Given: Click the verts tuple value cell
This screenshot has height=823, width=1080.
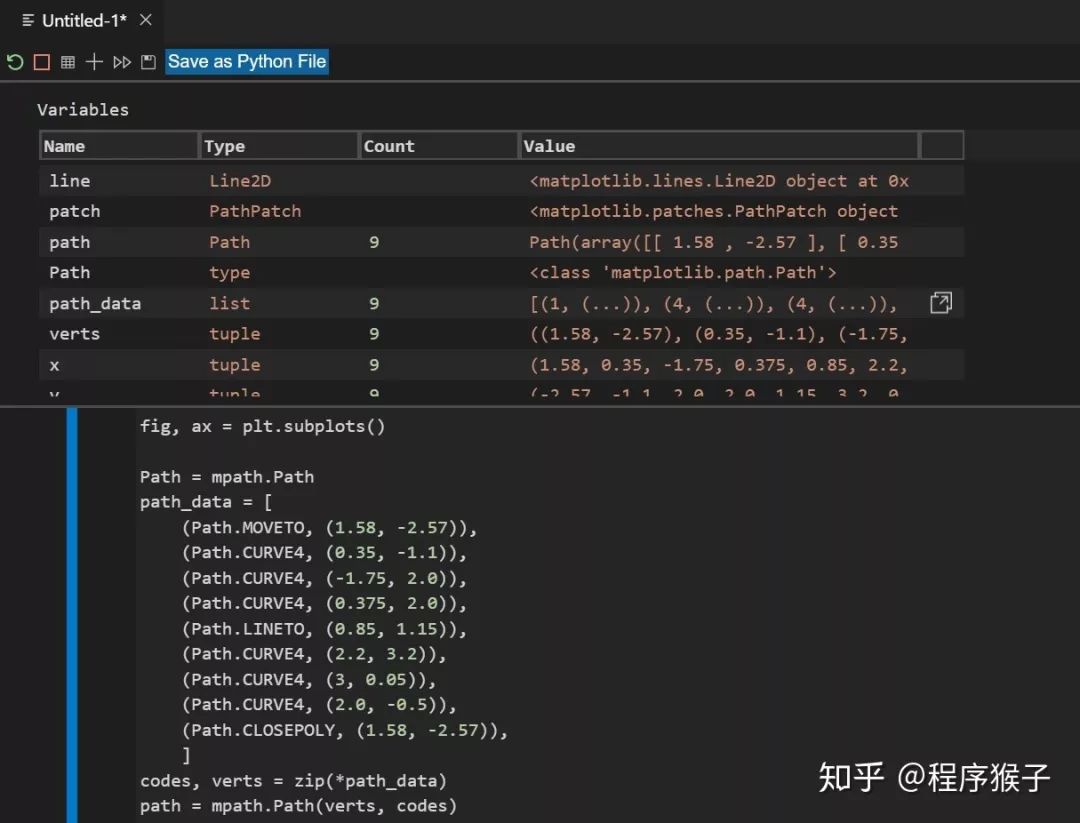Looking at the screenshot, I should coord(719,334).
